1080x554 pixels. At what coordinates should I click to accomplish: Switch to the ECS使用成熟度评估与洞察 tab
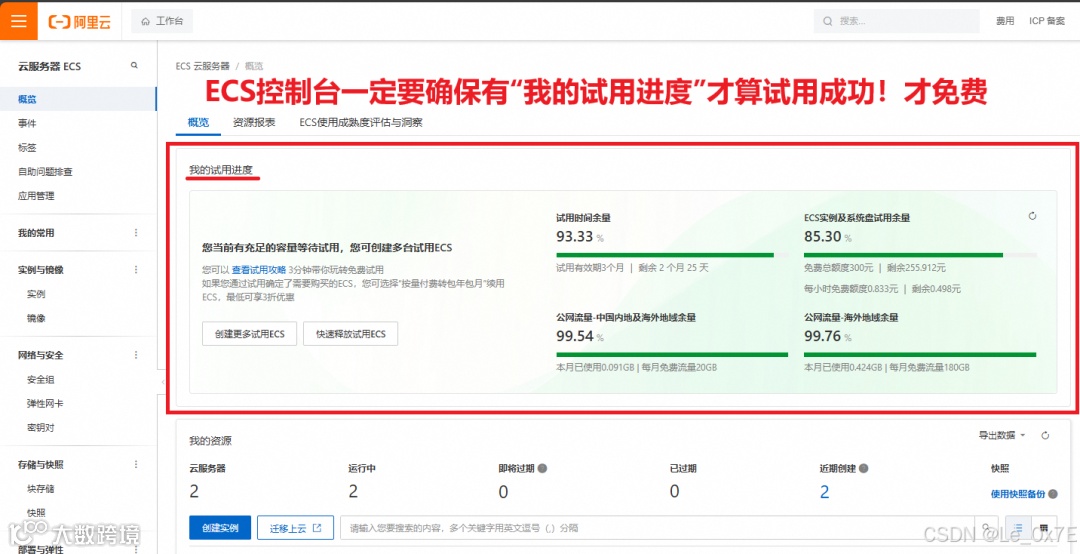[361, 123]
